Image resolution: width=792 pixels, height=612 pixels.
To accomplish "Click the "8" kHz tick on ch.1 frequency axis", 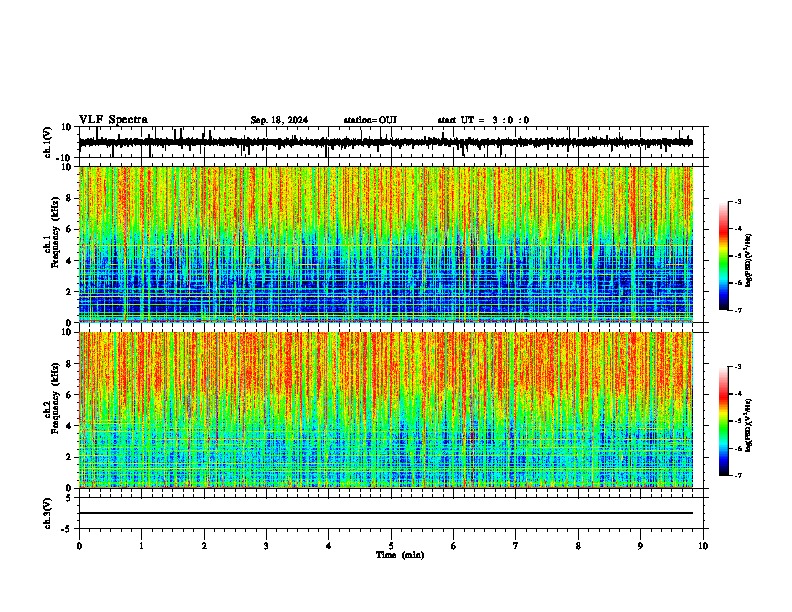I will 69,198.
